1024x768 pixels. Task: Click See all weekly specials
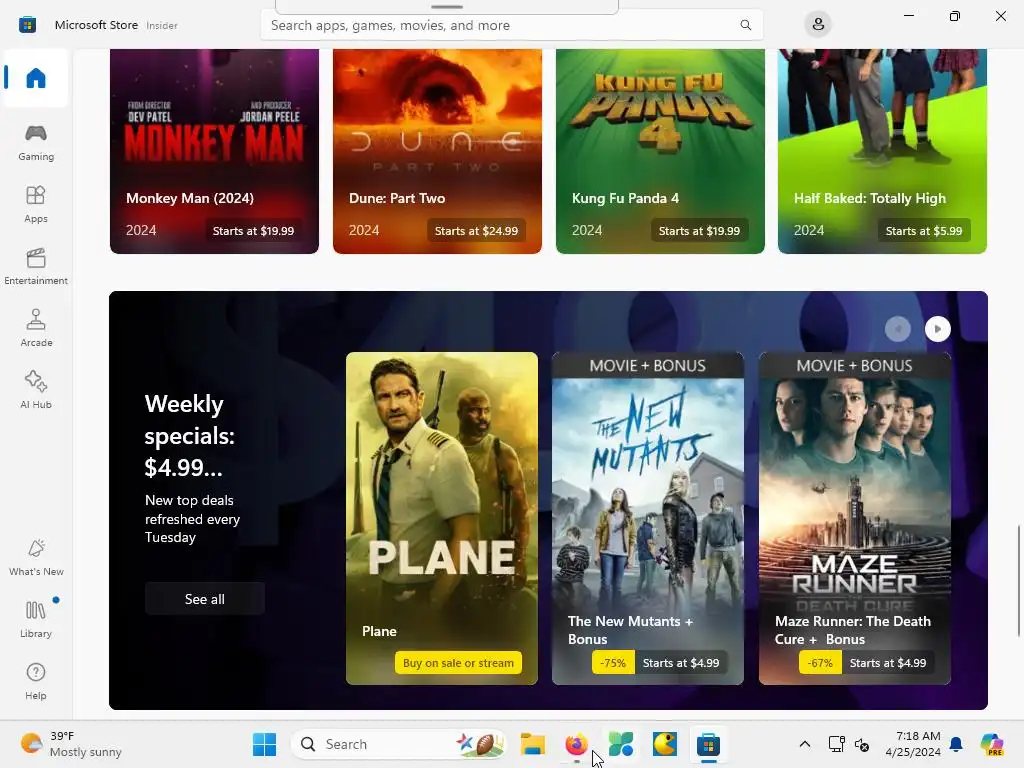204,599
